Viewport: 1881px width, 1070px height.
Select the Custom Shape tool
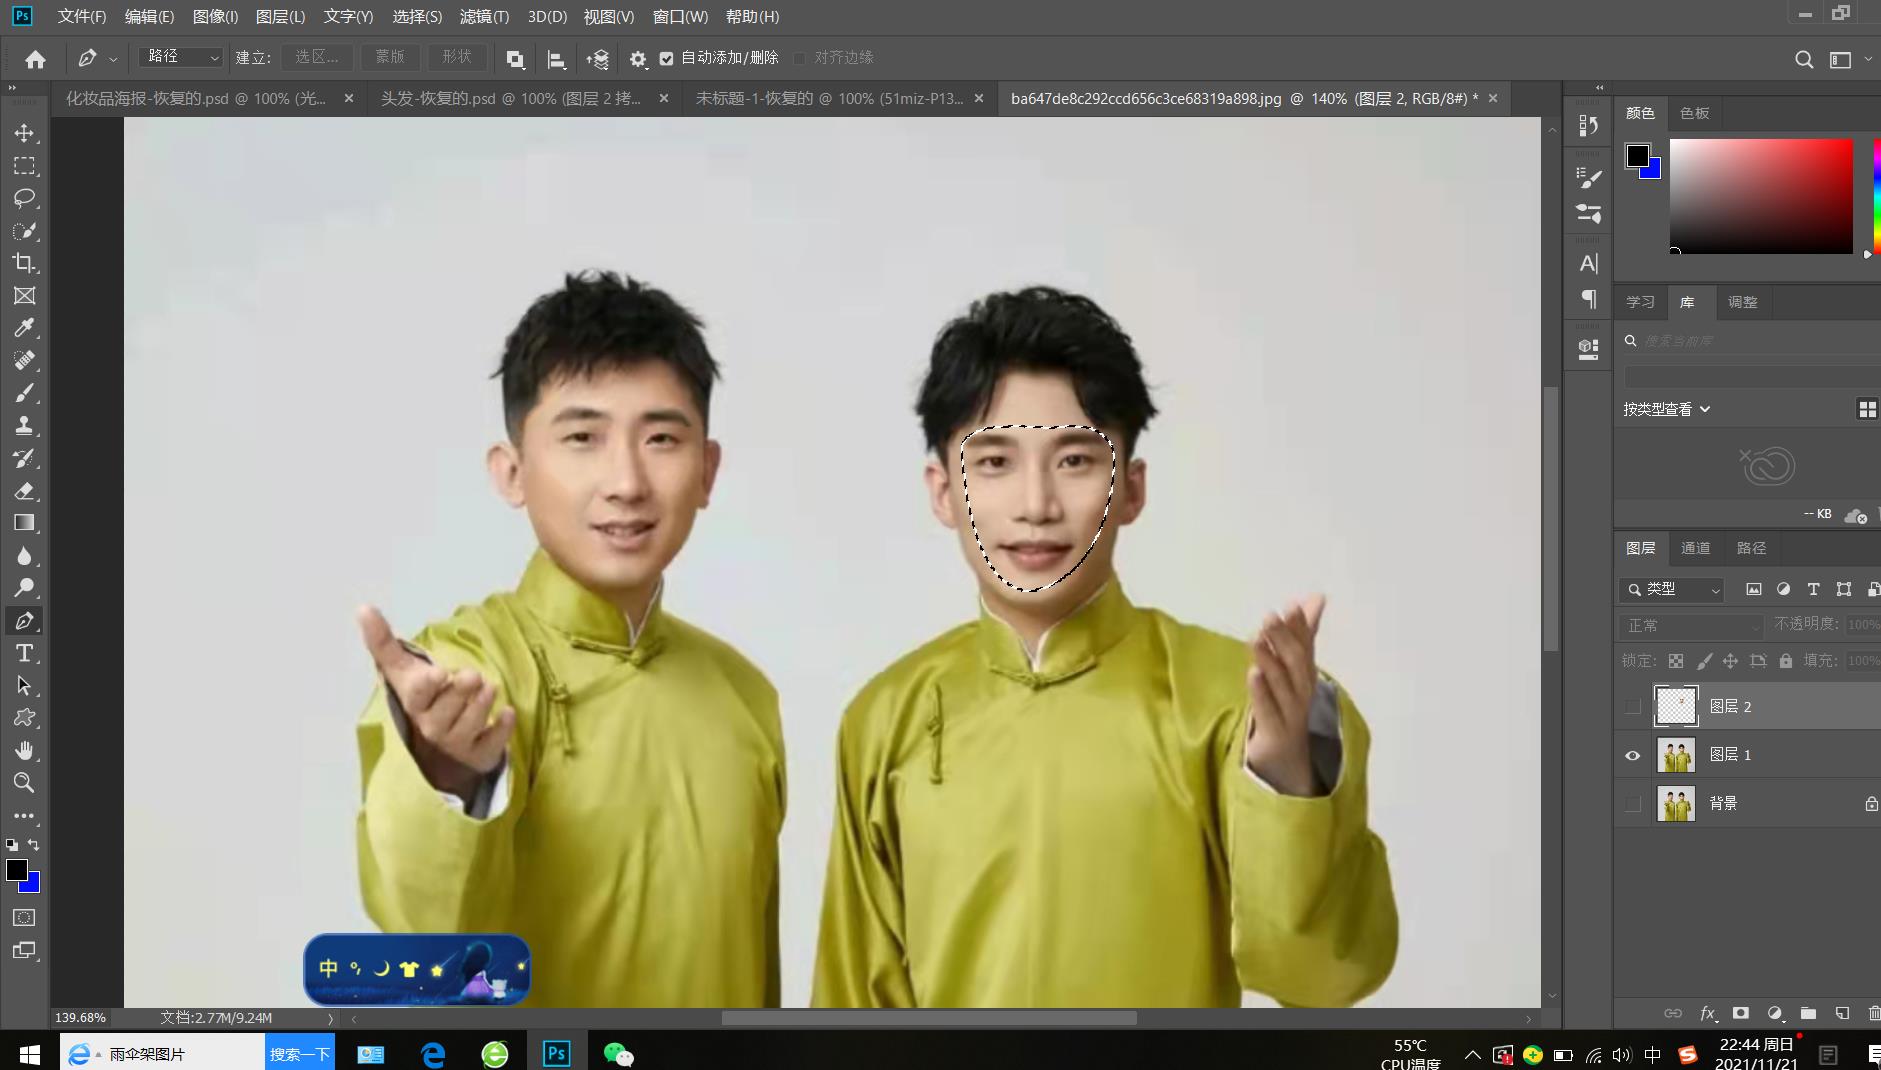pos(24,718)
